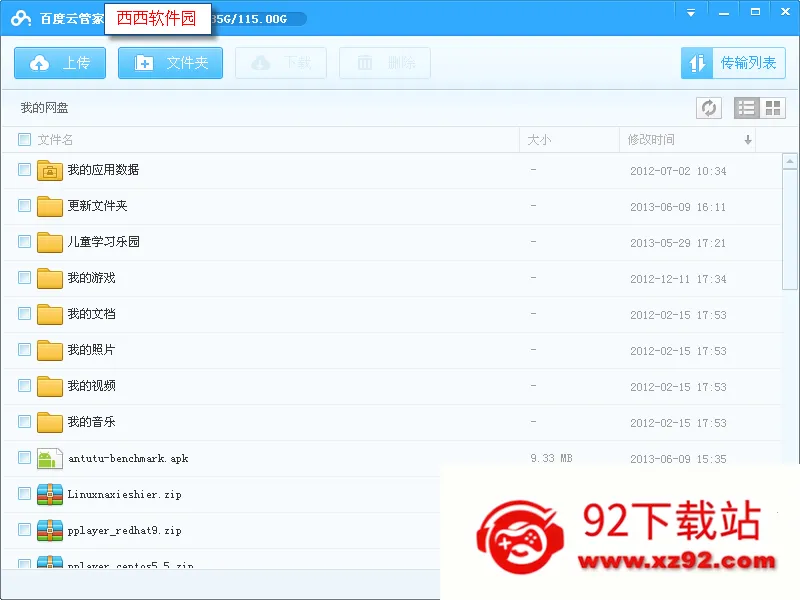Sort files by 大小 column
Viewport: 800px width, 600px height.
pyautogui.click(x=539, y=140)
